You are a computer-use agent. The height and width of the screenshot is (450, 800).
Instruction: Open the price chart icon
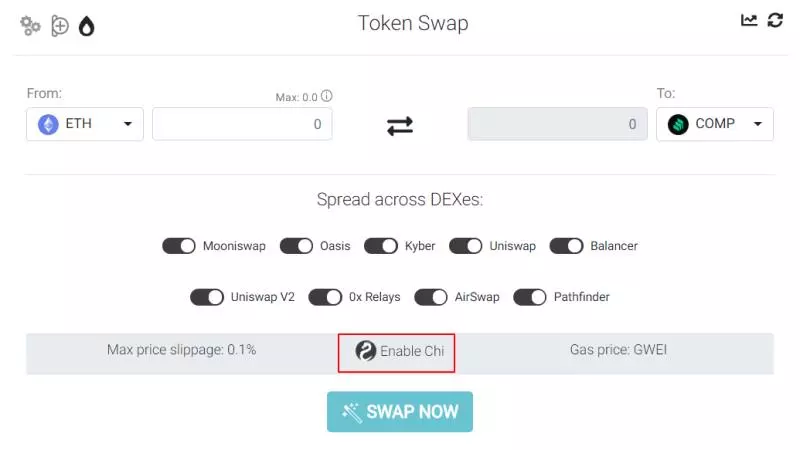[x=749, y=20]
